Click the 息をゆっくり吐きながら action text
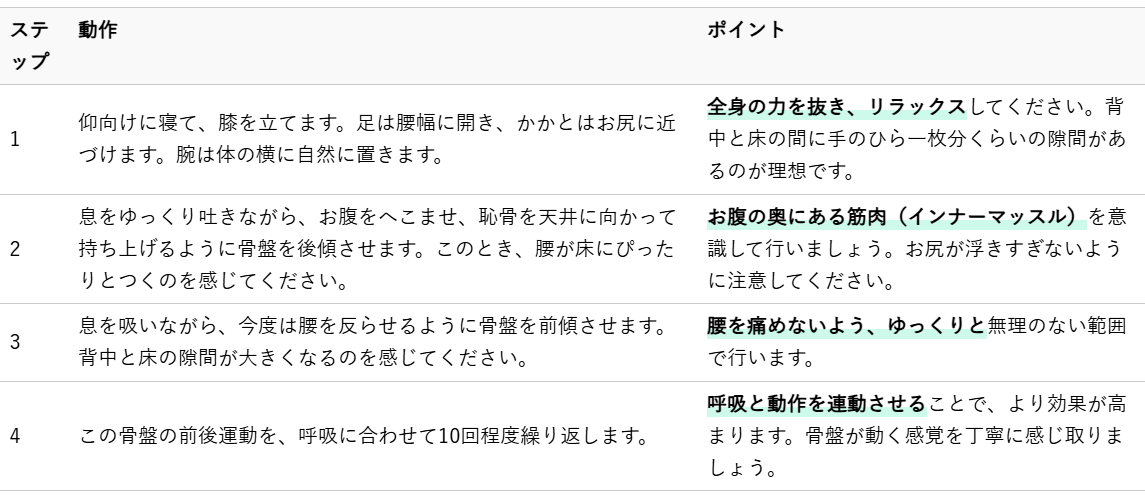This screenshot has height=499, width=1145. click(160, 216)
